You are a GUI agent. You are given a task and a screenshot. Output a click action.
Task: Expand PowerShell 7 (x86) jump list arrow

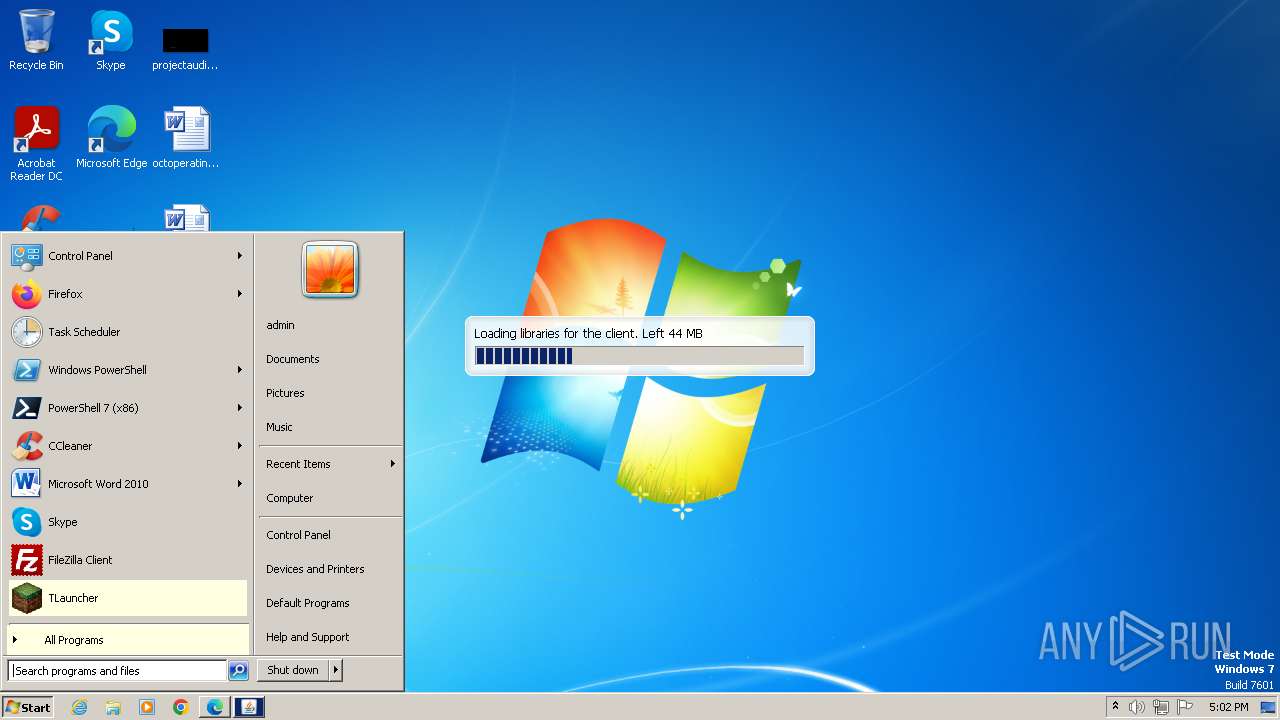pos(239,408)
